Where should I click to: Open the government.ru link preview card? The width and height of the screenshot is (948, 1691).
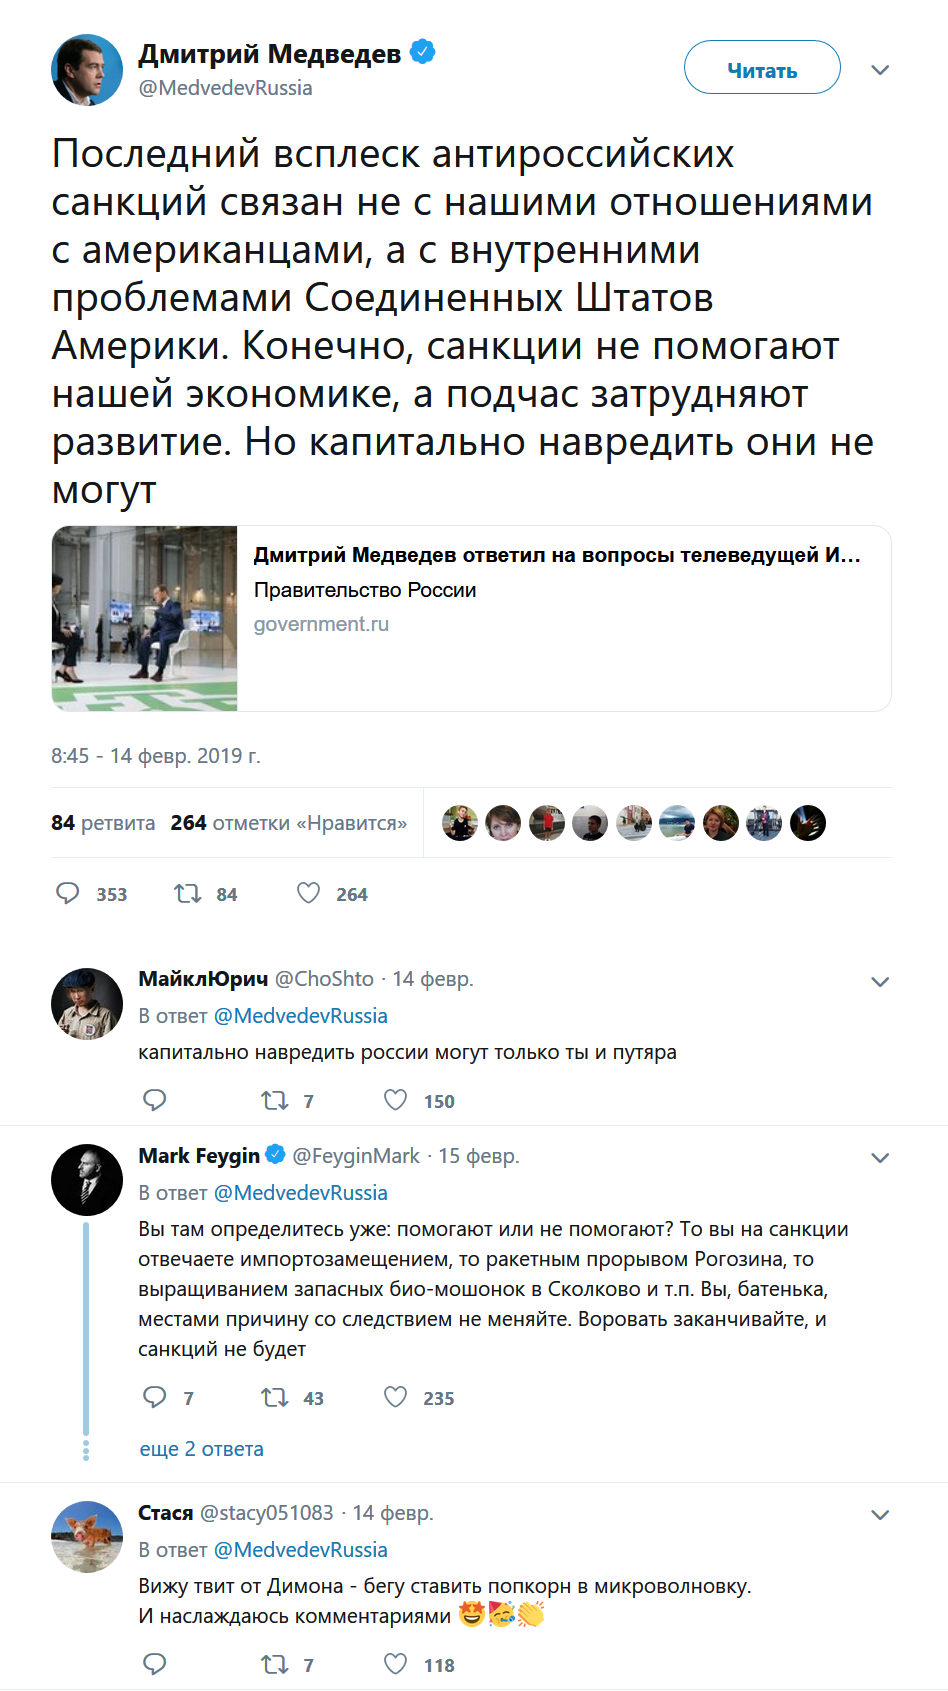point(471,619)
